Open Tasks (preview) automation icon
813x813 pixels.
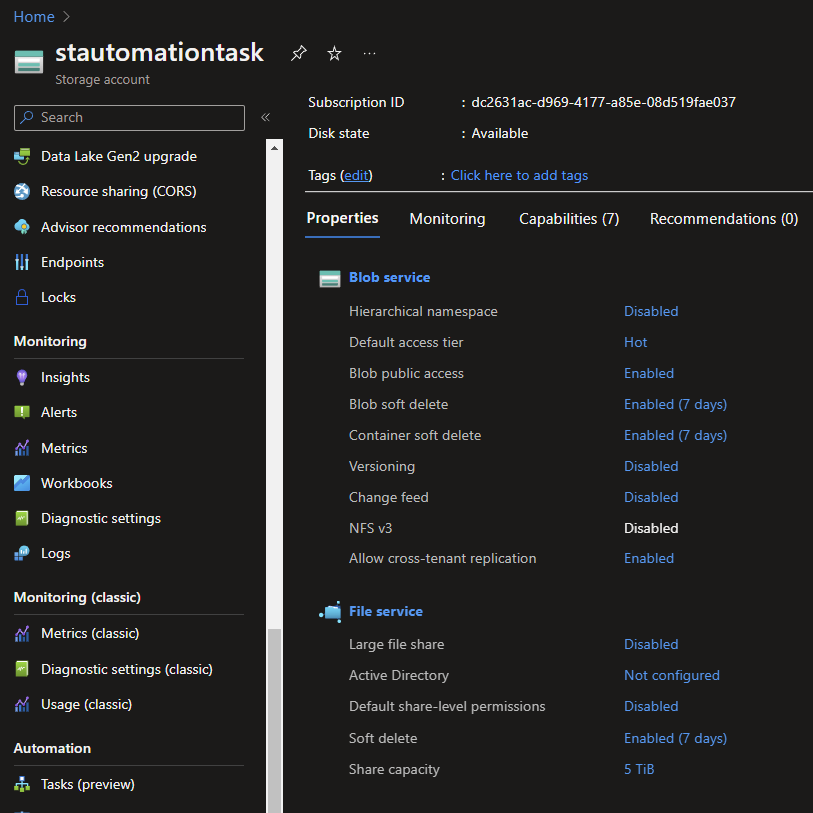click(x=22, y=784)
